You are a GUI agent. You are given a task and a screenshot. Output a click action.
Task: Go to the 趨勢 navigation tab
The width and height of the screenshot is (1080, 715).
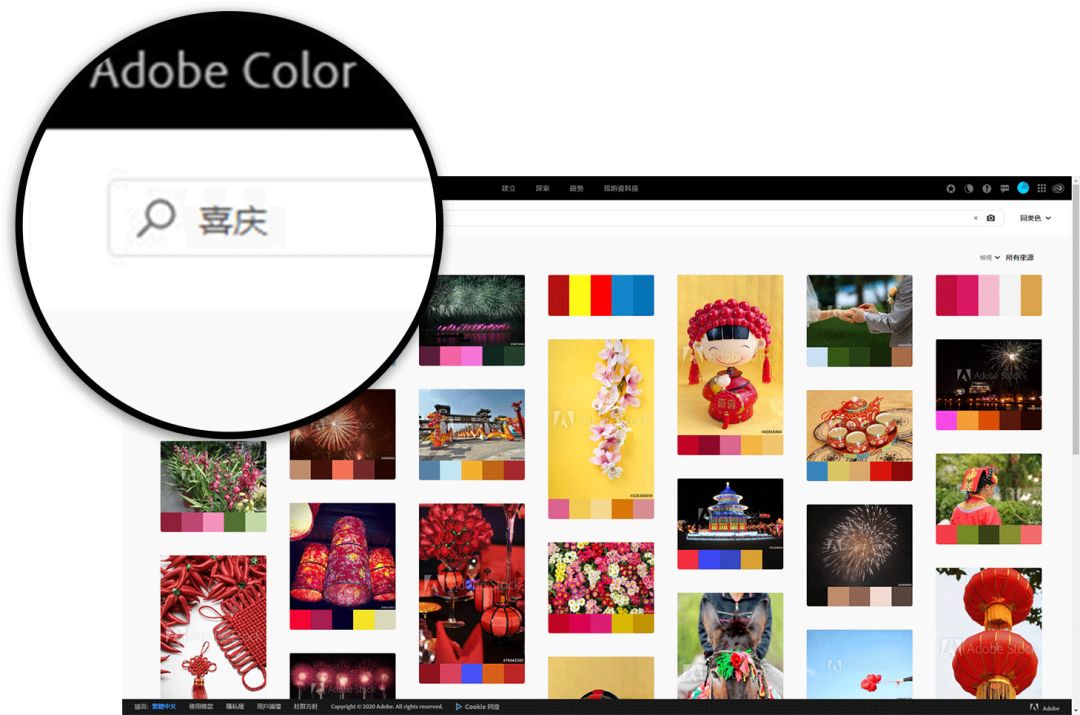tap(577, 188)
